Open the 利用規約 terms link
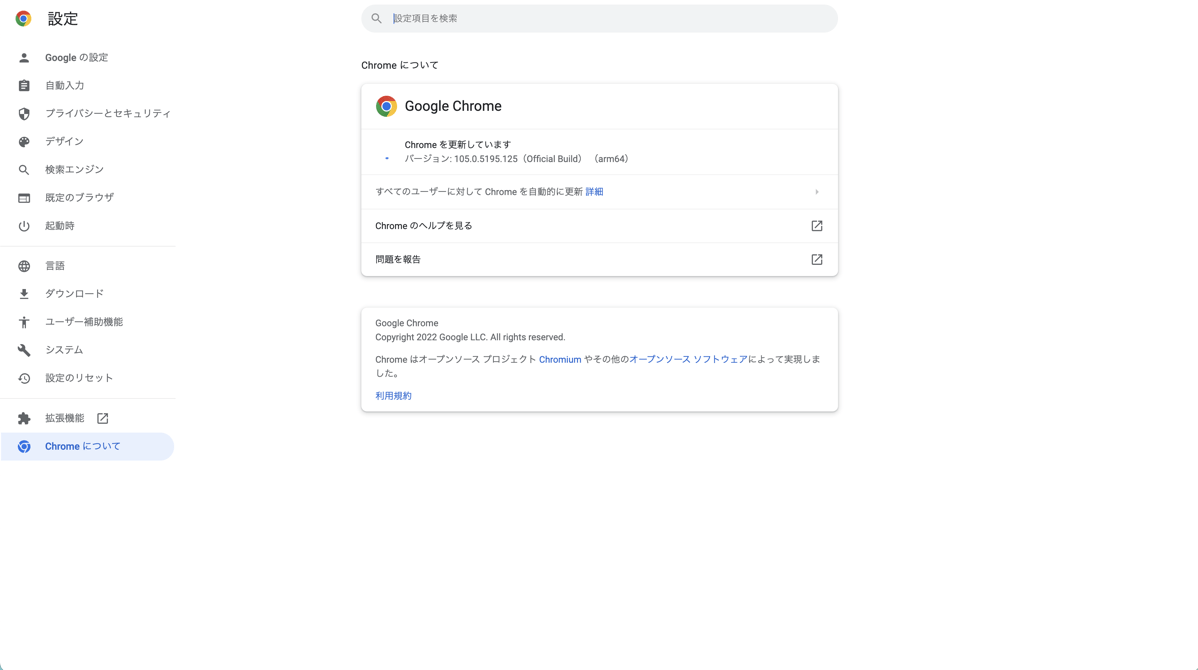 click(x=393, y=396)
